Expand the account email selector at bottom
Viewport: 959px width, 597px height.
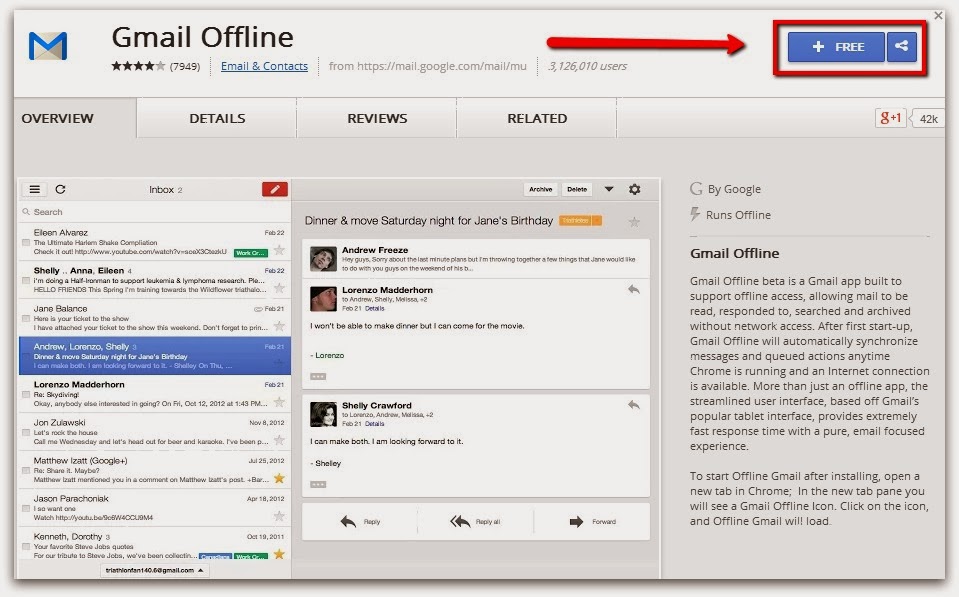(x=154, y=570)
